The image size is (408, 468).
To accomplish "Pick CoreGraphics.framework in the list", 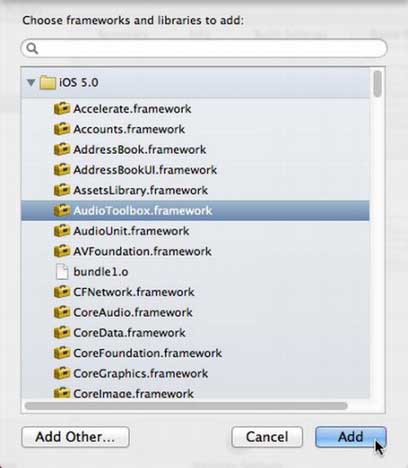I will (x=195, y=373).
